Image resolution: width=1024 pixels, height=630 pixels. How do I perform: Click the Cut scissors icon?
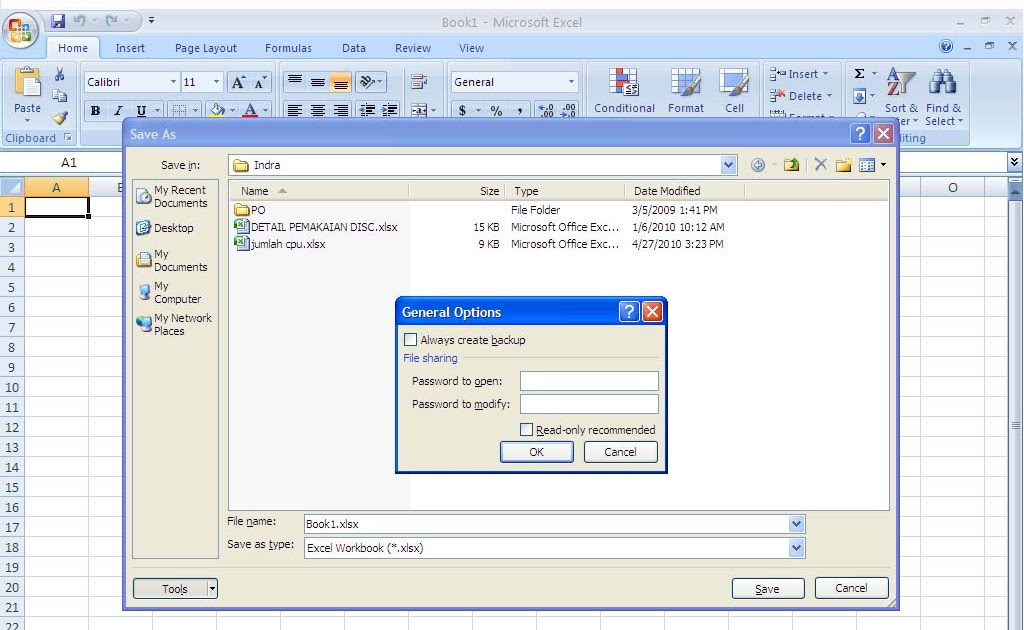59,74
